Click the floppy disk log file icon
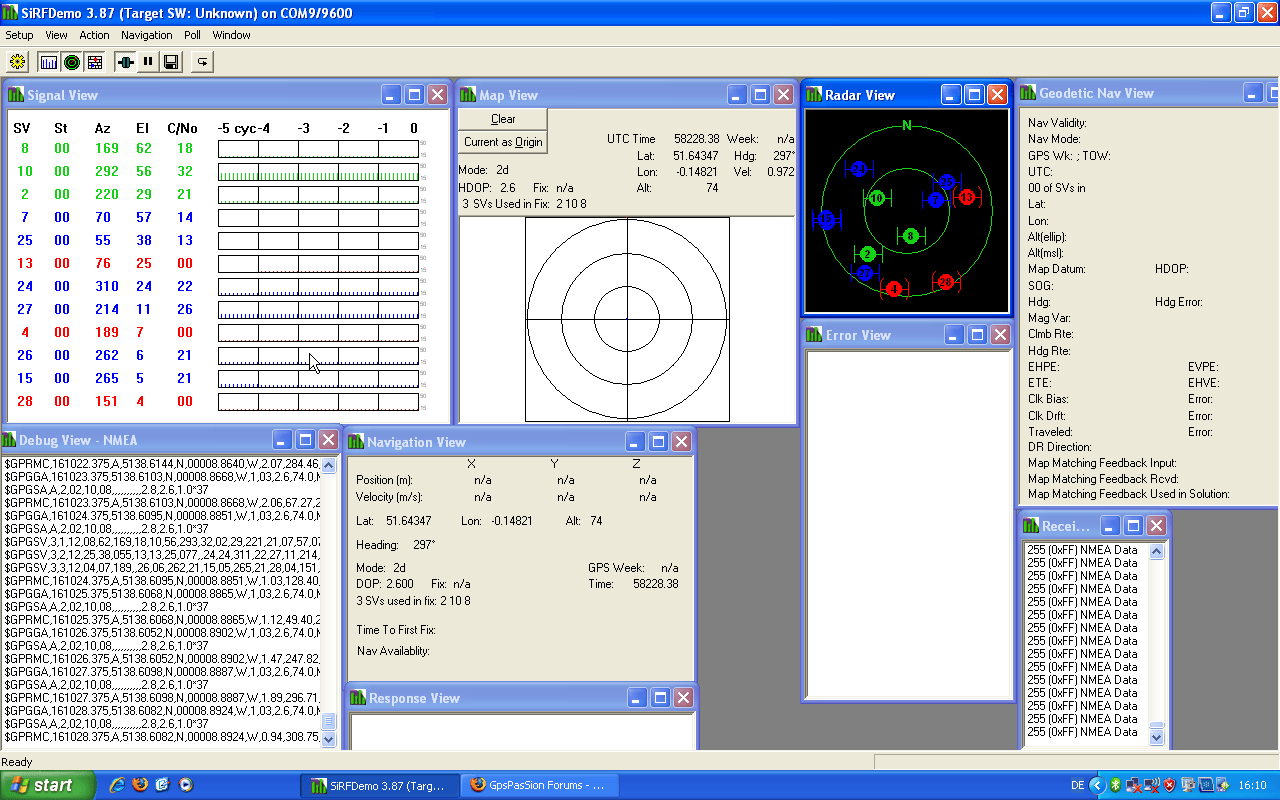 coord(171,62)
